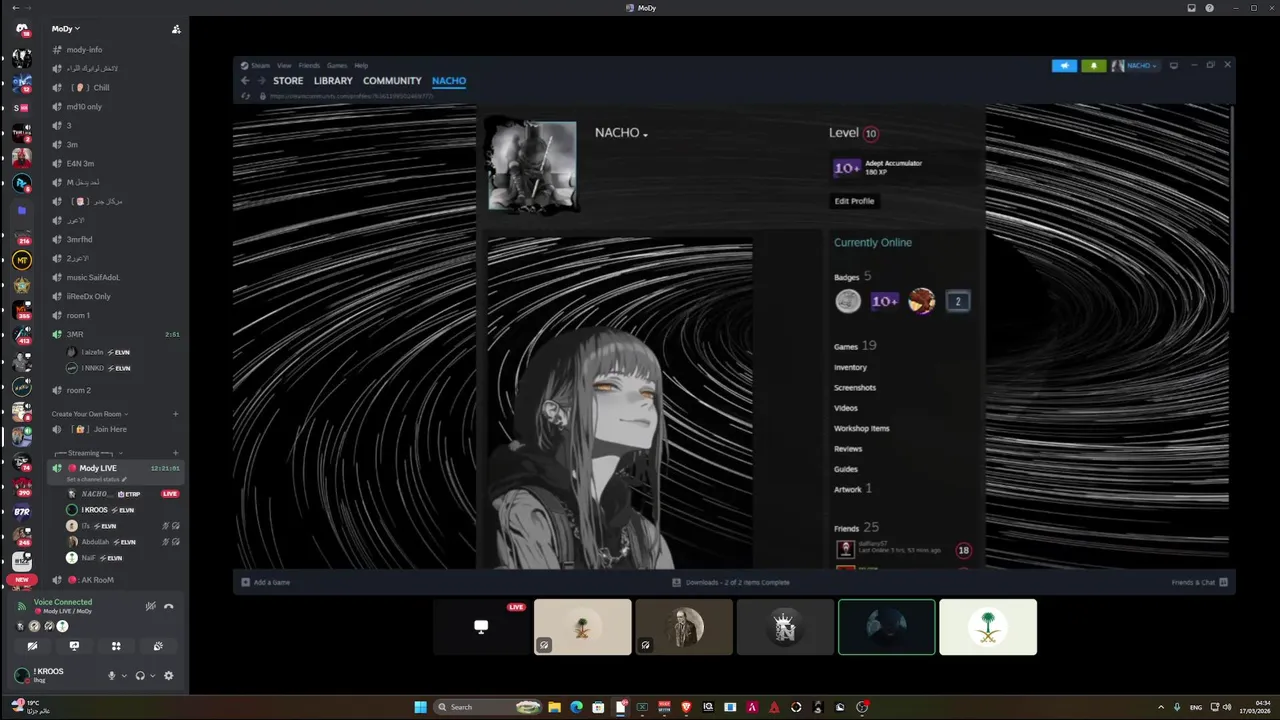
Task: Open the Workshop Items link
Action: pos(861,428)
